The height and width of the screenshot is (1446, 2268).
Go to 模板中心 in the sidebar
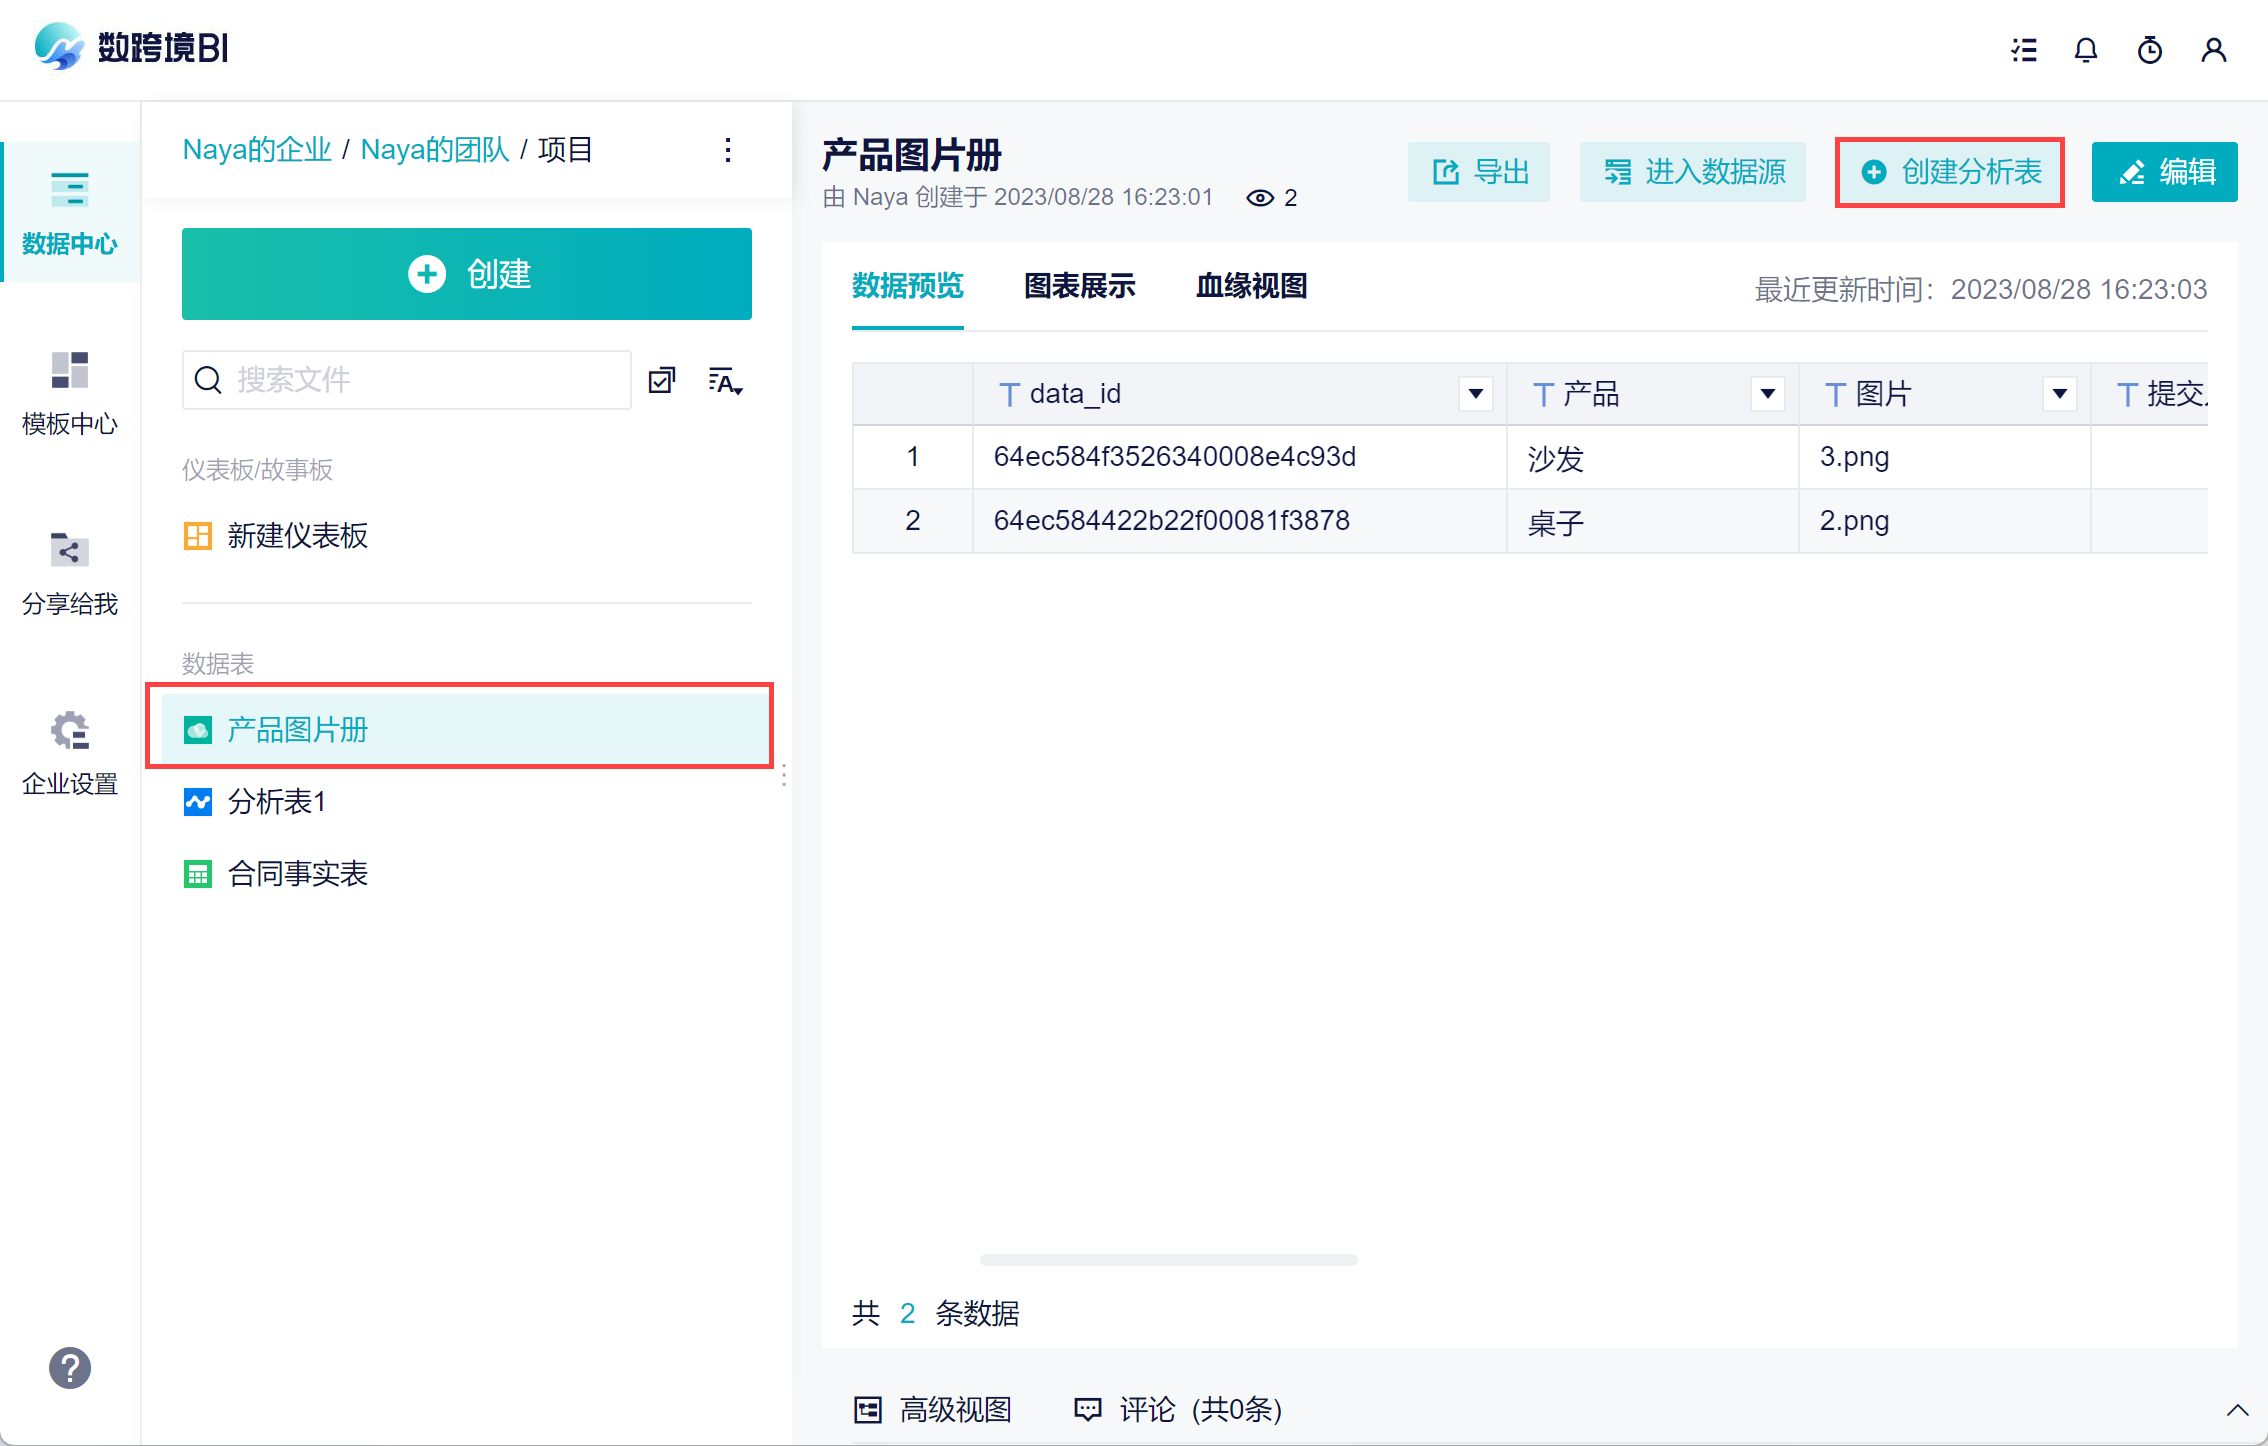[x=70, y=392]
